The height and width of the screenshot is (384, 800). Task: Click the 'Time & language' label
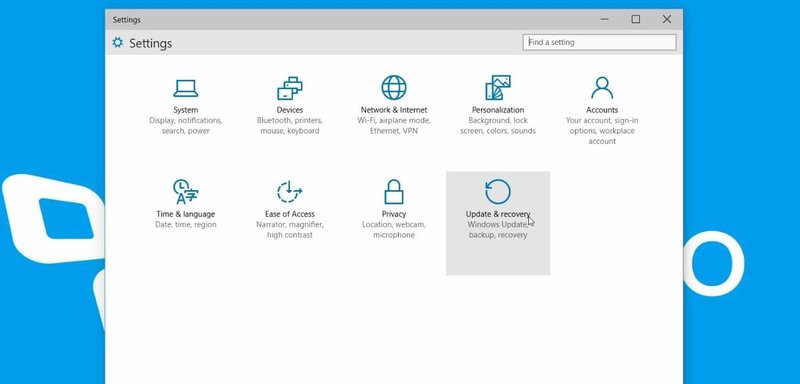186,214
